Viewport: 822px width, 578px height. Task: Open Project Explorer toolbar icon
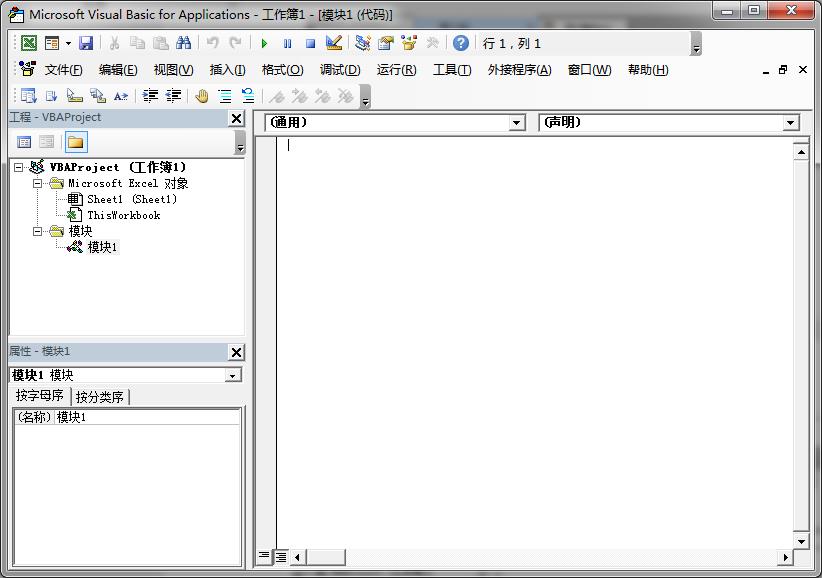[362, 43]
